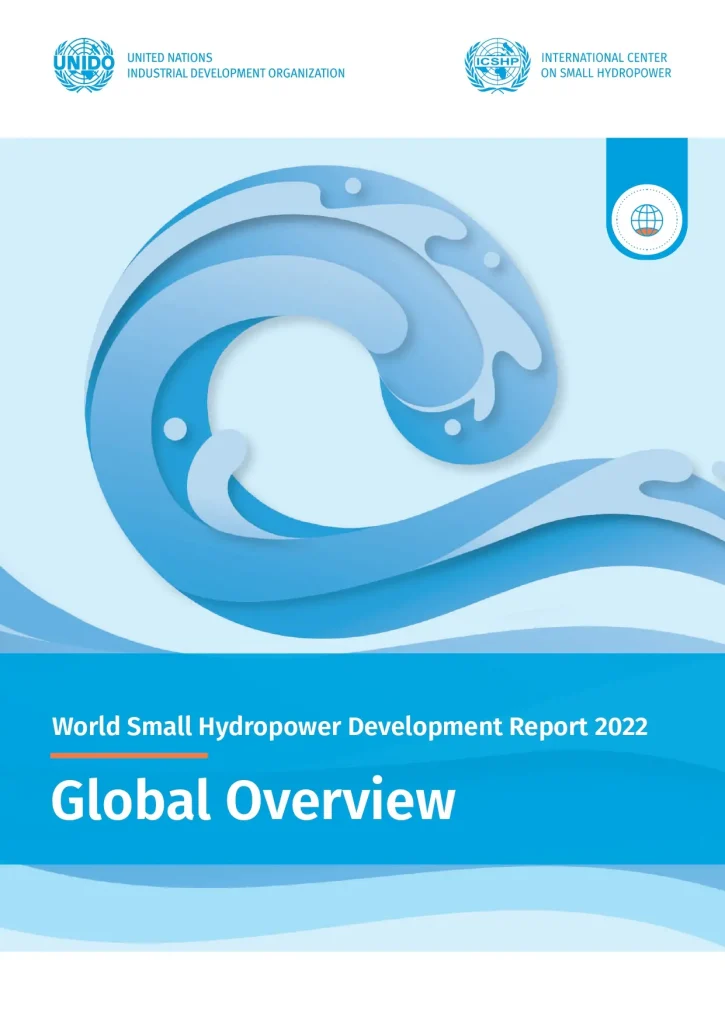Click the light wave band below Global Overview

click(x=362, y=905)
